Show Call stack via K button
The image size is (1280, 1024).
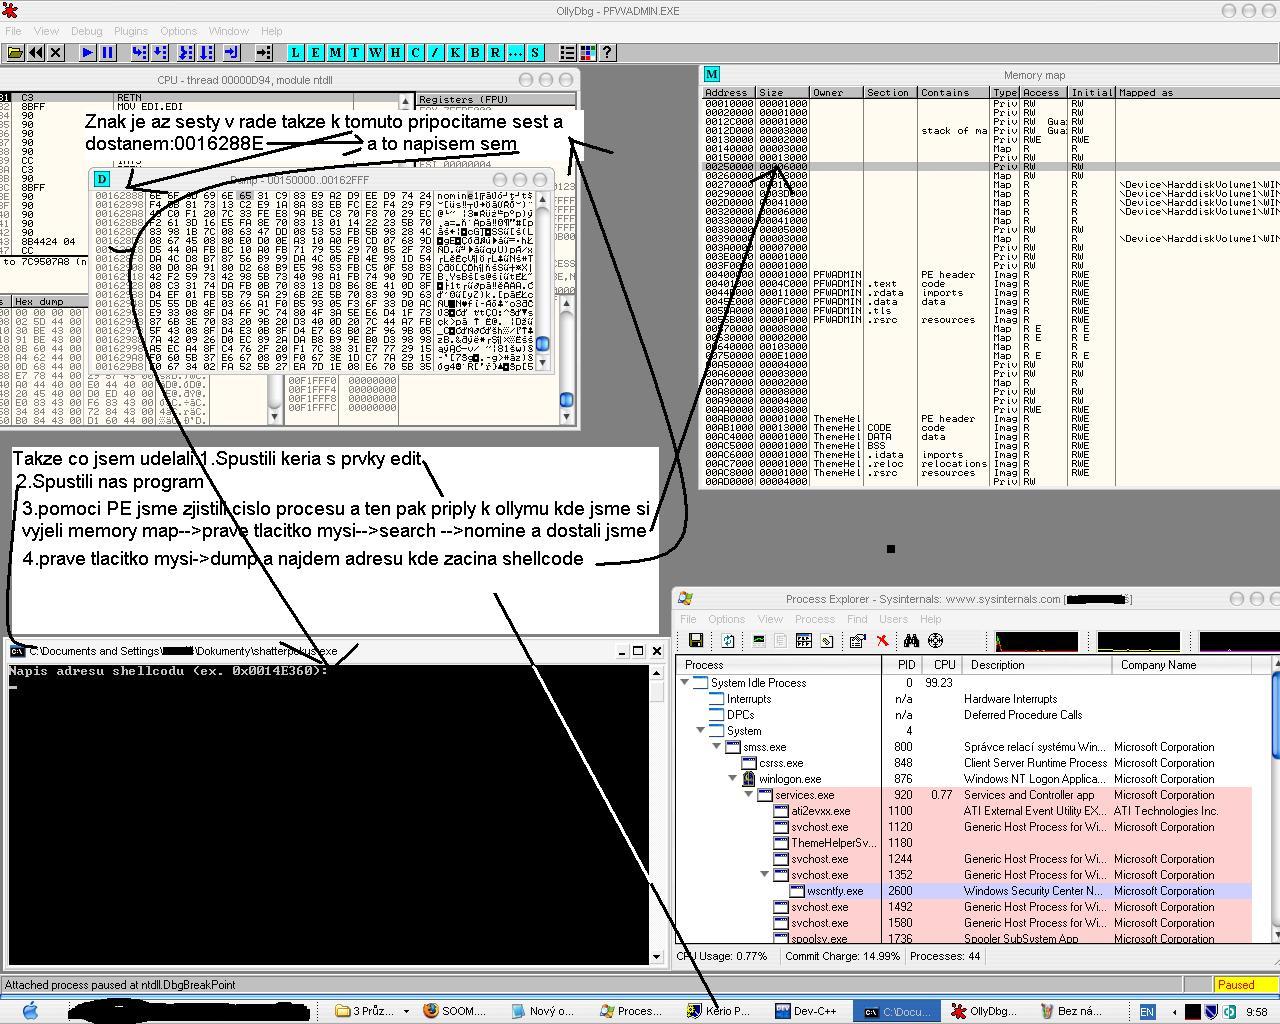pos(456,52)
